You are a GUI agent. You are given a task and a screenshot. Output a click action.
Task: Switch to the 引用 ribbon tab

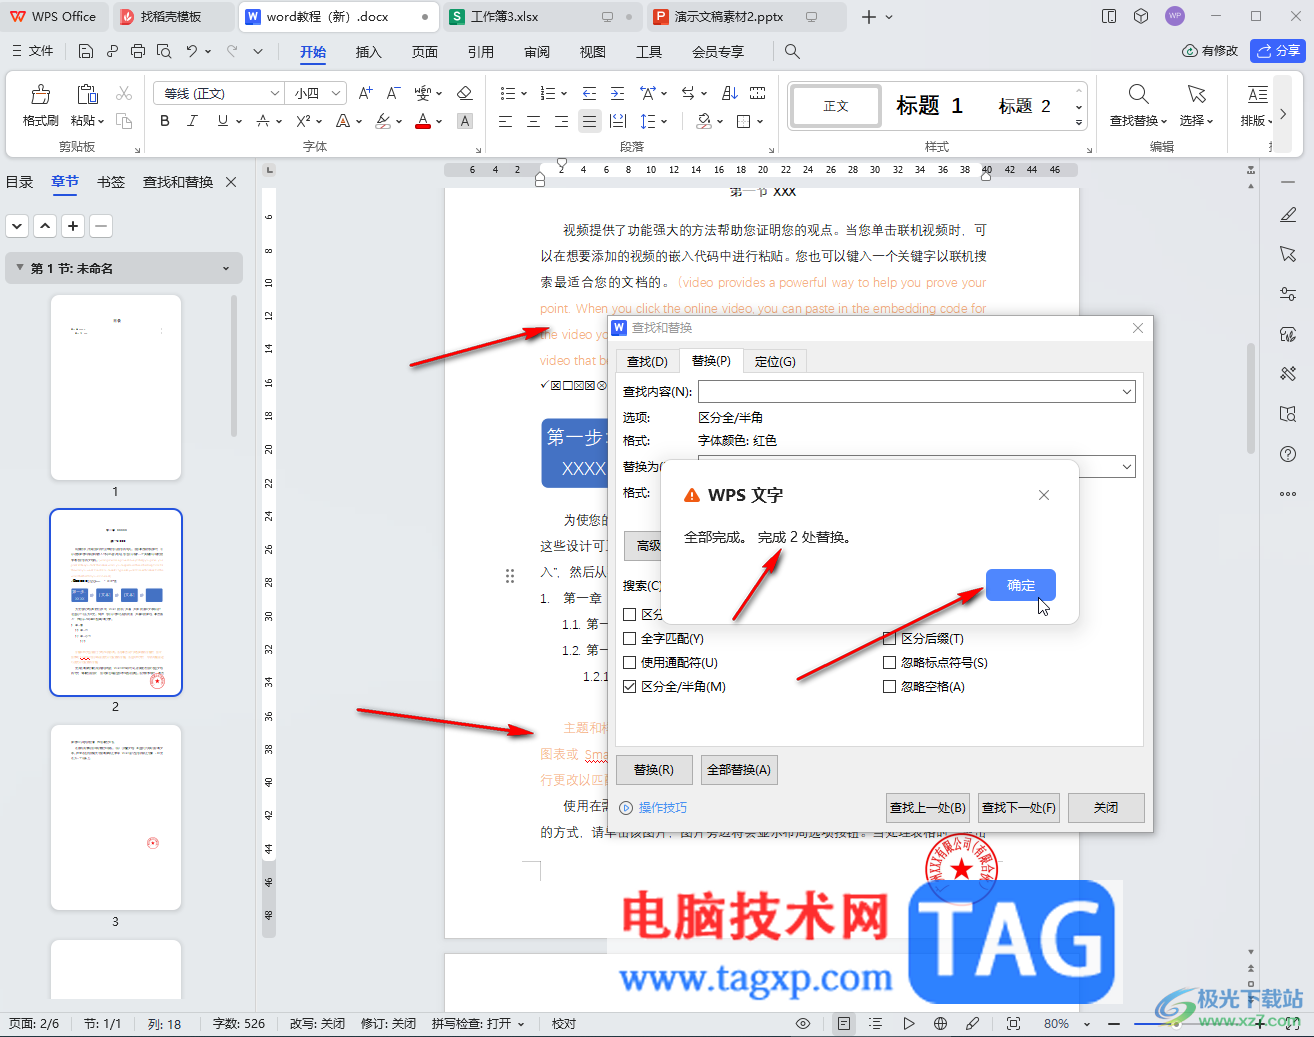(481, 52)
